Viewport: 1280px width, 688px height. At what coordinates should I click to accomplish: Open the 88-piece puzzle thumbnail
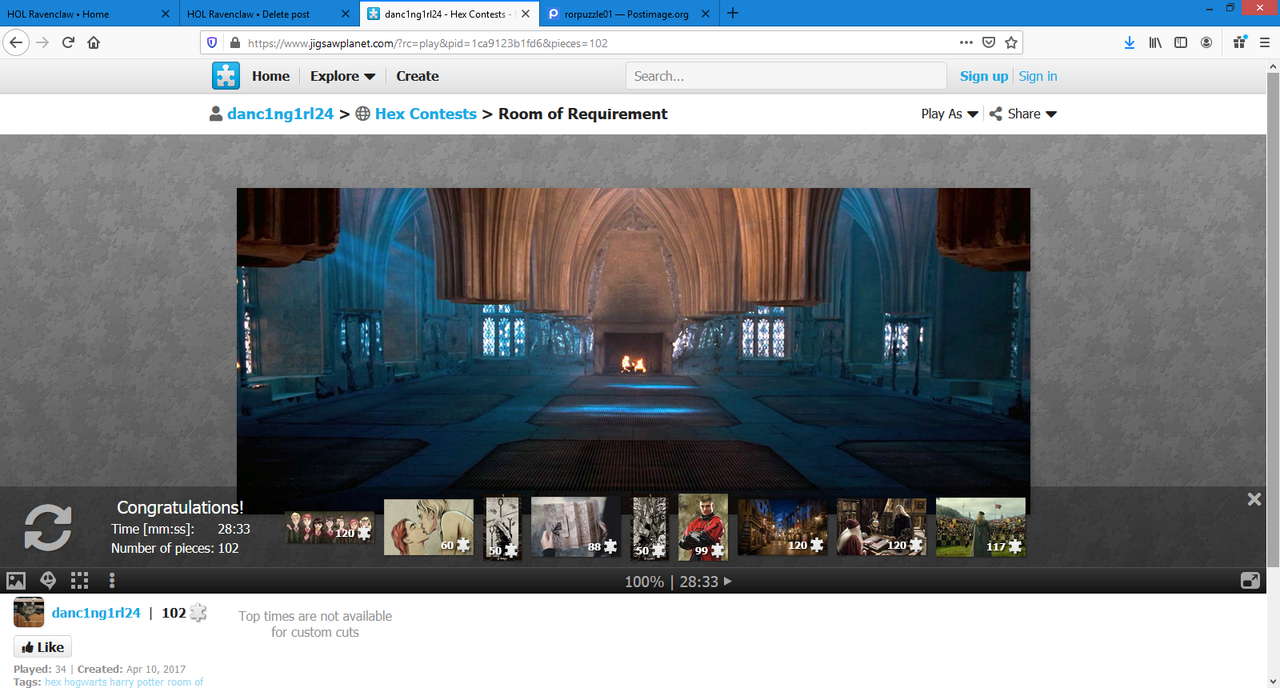pos(575,527)
